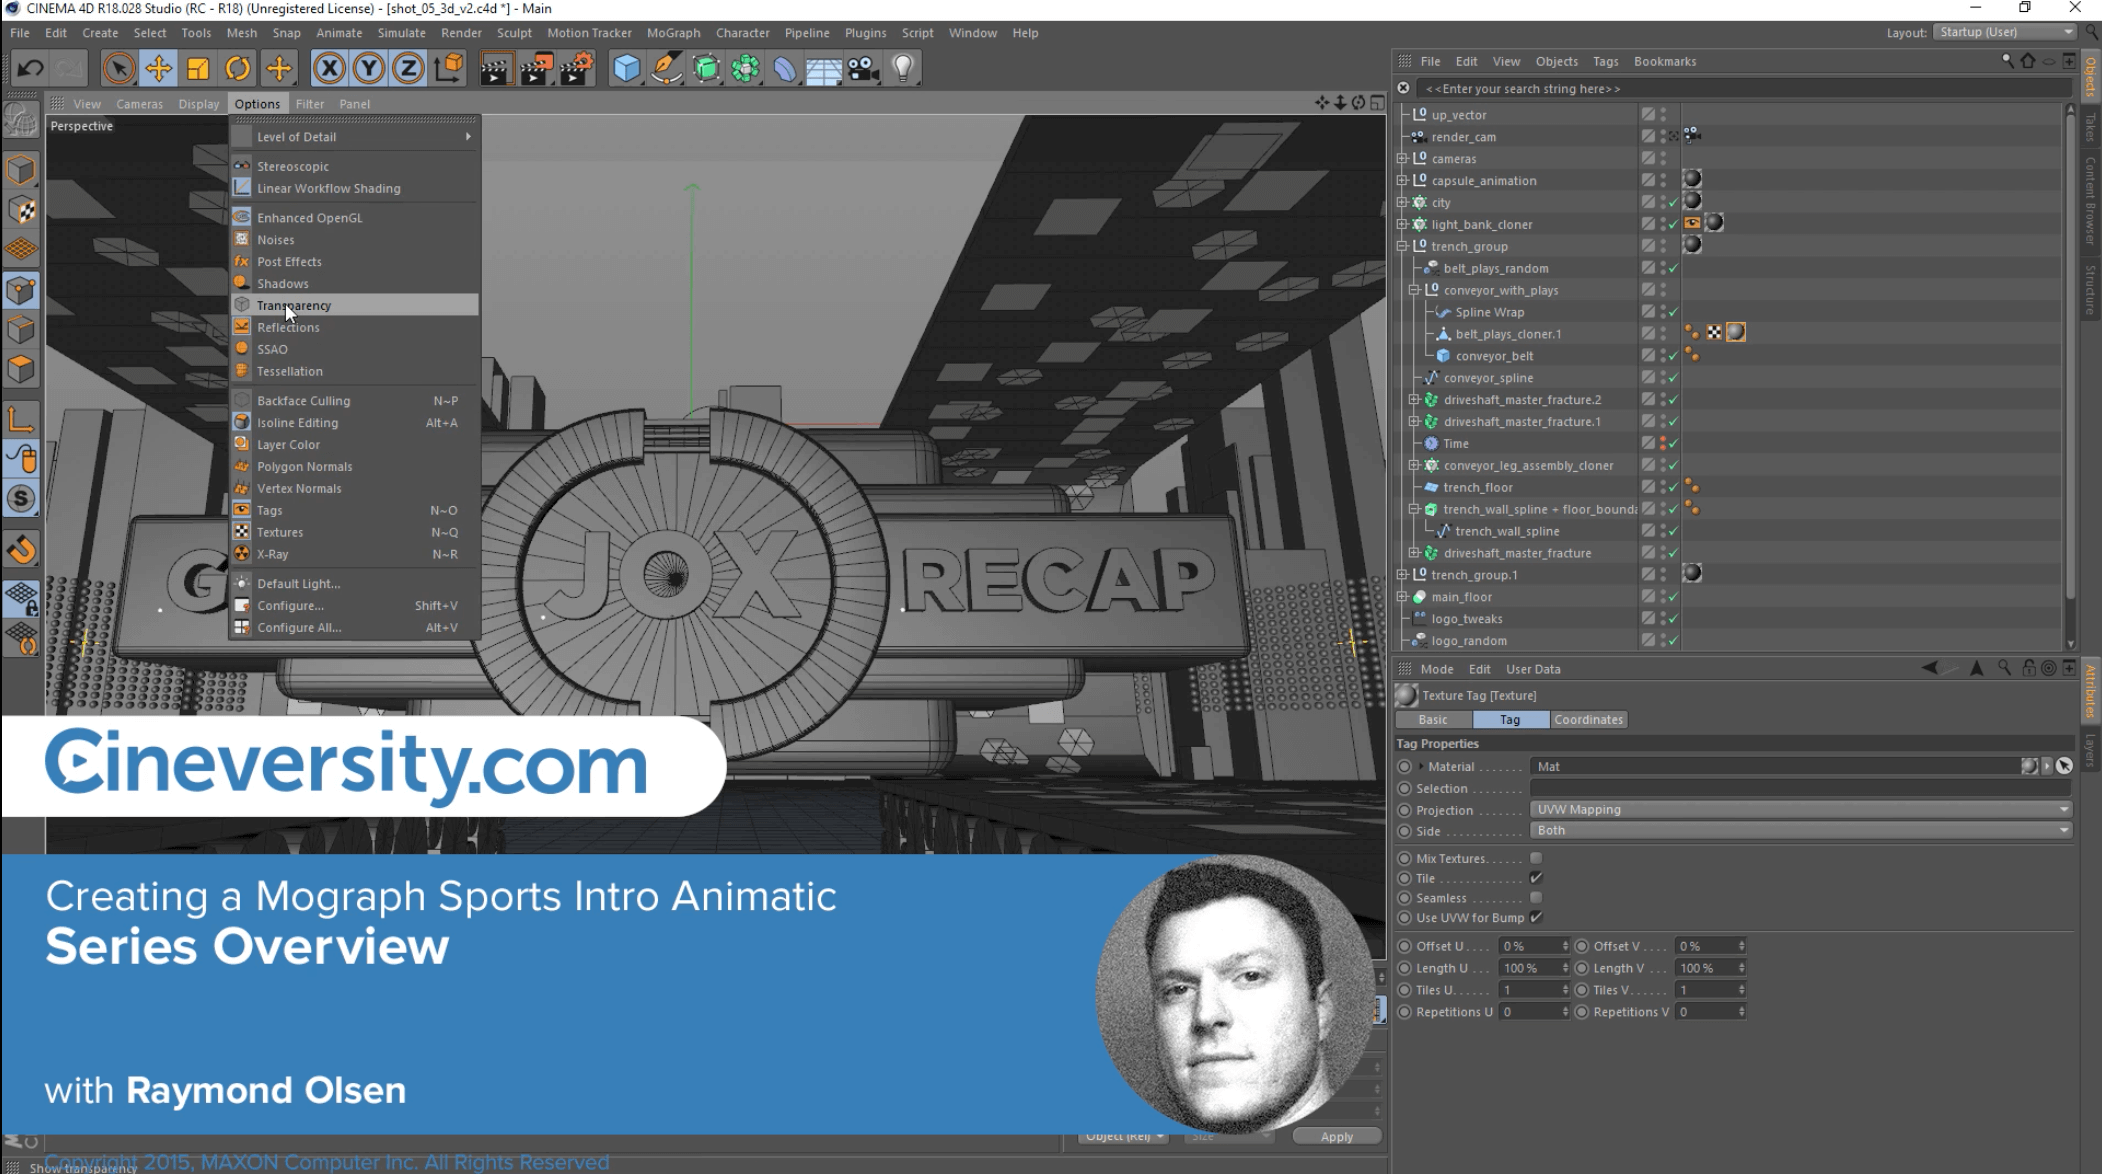Click the Offset U percentage stepper

1565,946
